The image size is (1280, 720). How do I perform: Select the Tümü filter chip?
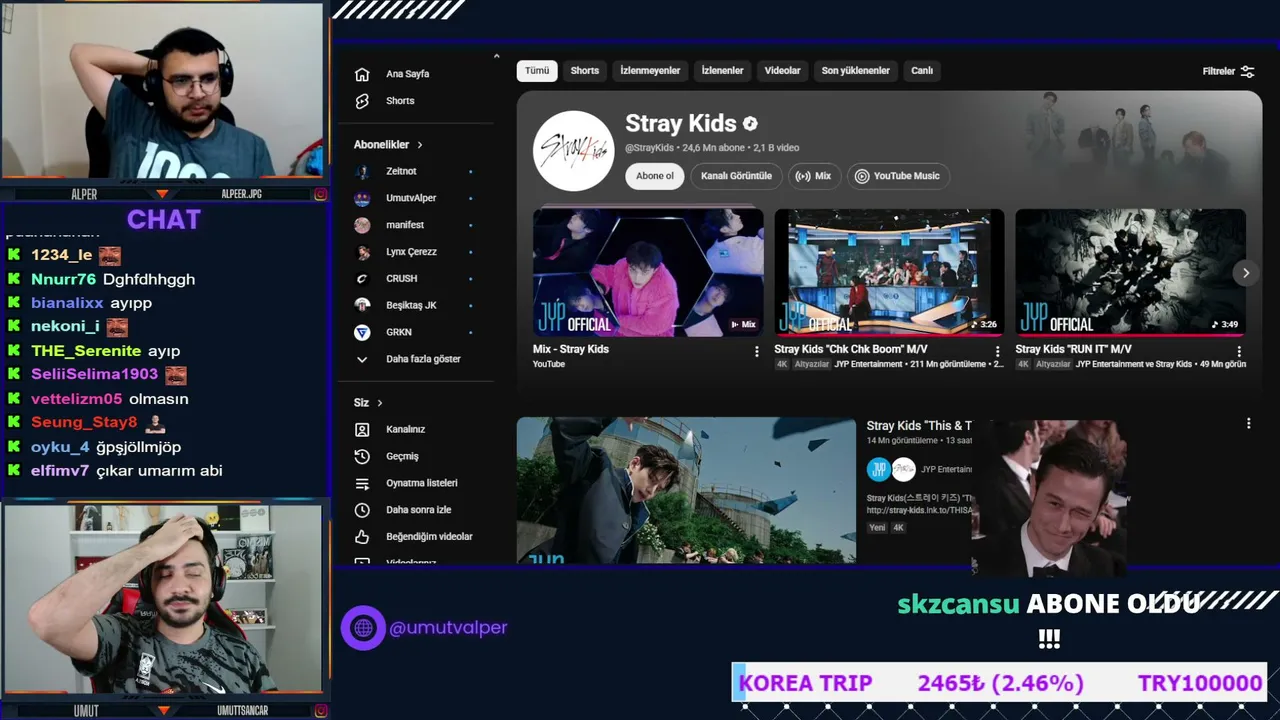[x=537, y=71]
